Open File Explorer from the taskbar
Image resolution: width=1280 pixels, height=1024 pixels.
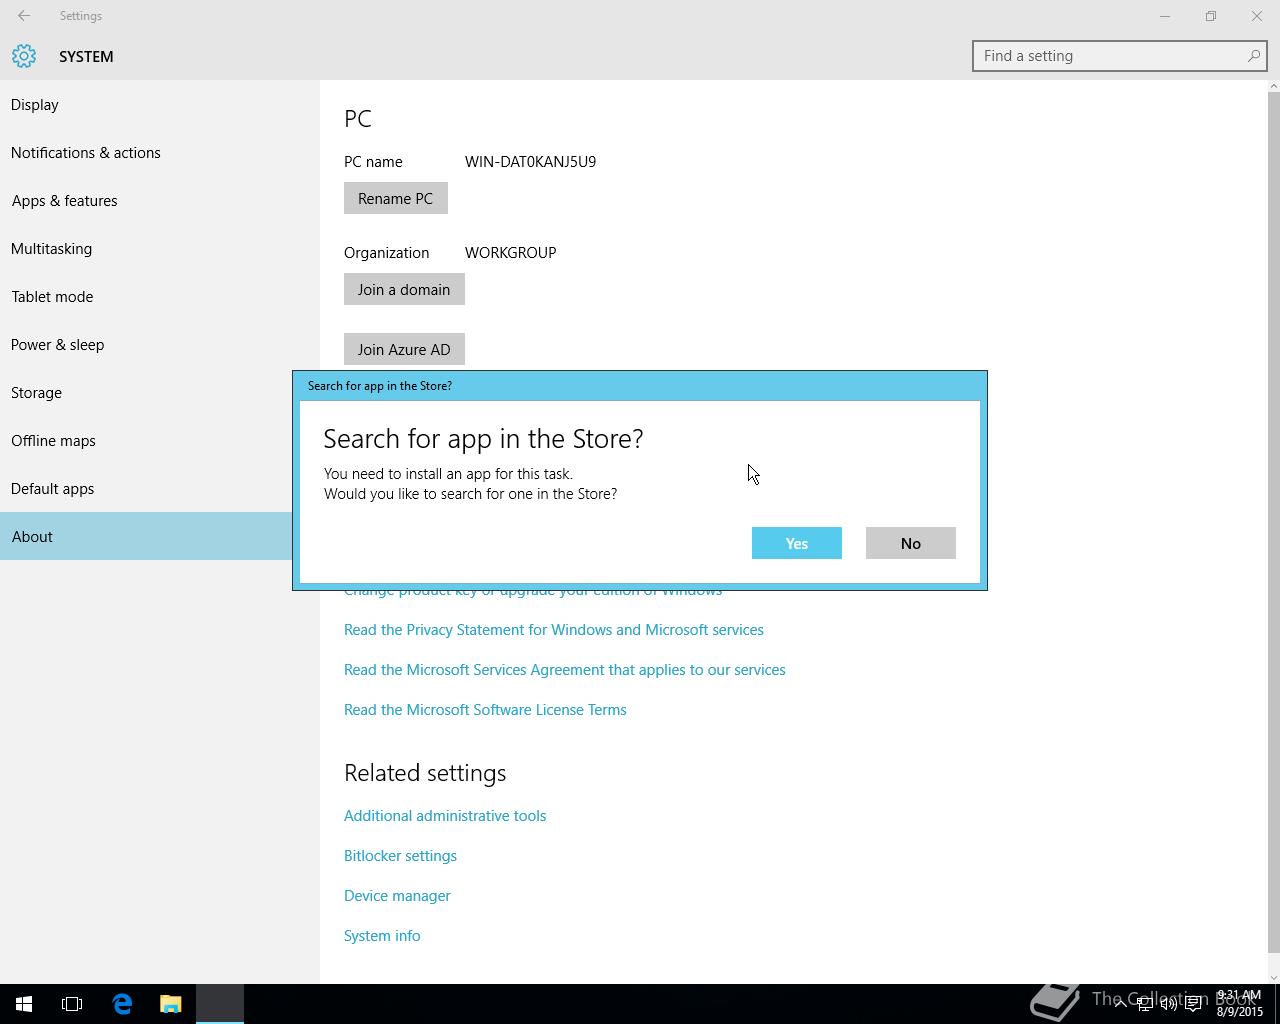tap(170, 1004)
